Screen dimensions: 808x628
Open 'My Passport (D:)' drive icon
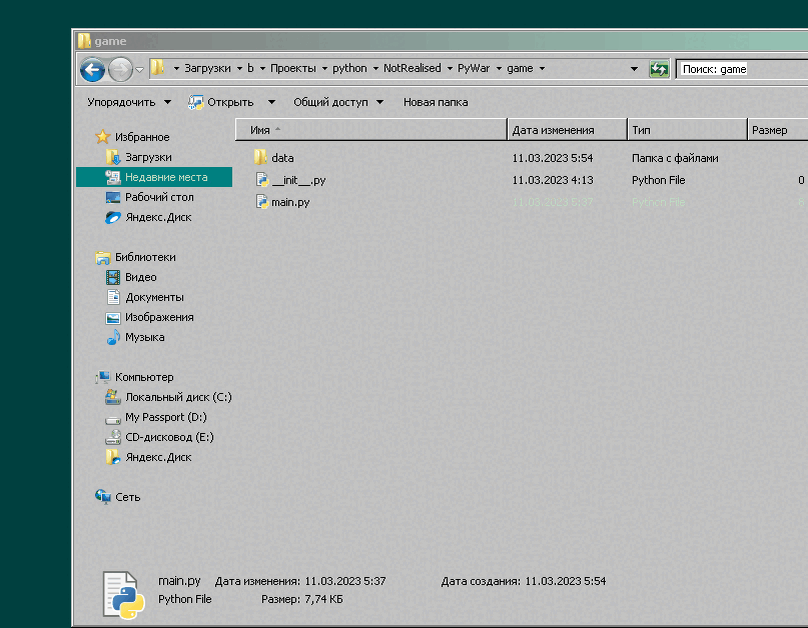tap(113, 419)
